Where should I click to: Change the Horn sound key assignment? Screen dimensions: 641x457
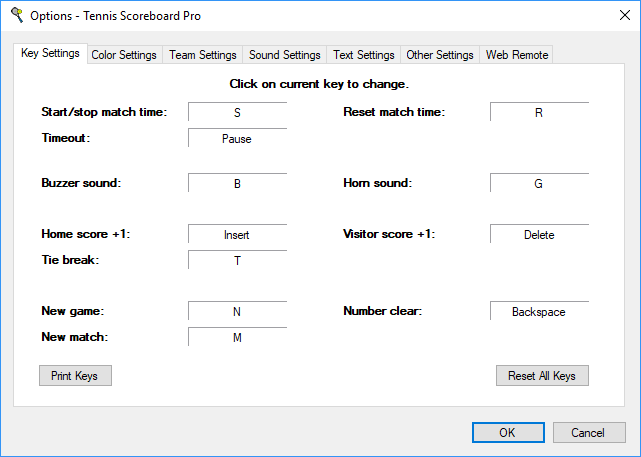point(539,184)
